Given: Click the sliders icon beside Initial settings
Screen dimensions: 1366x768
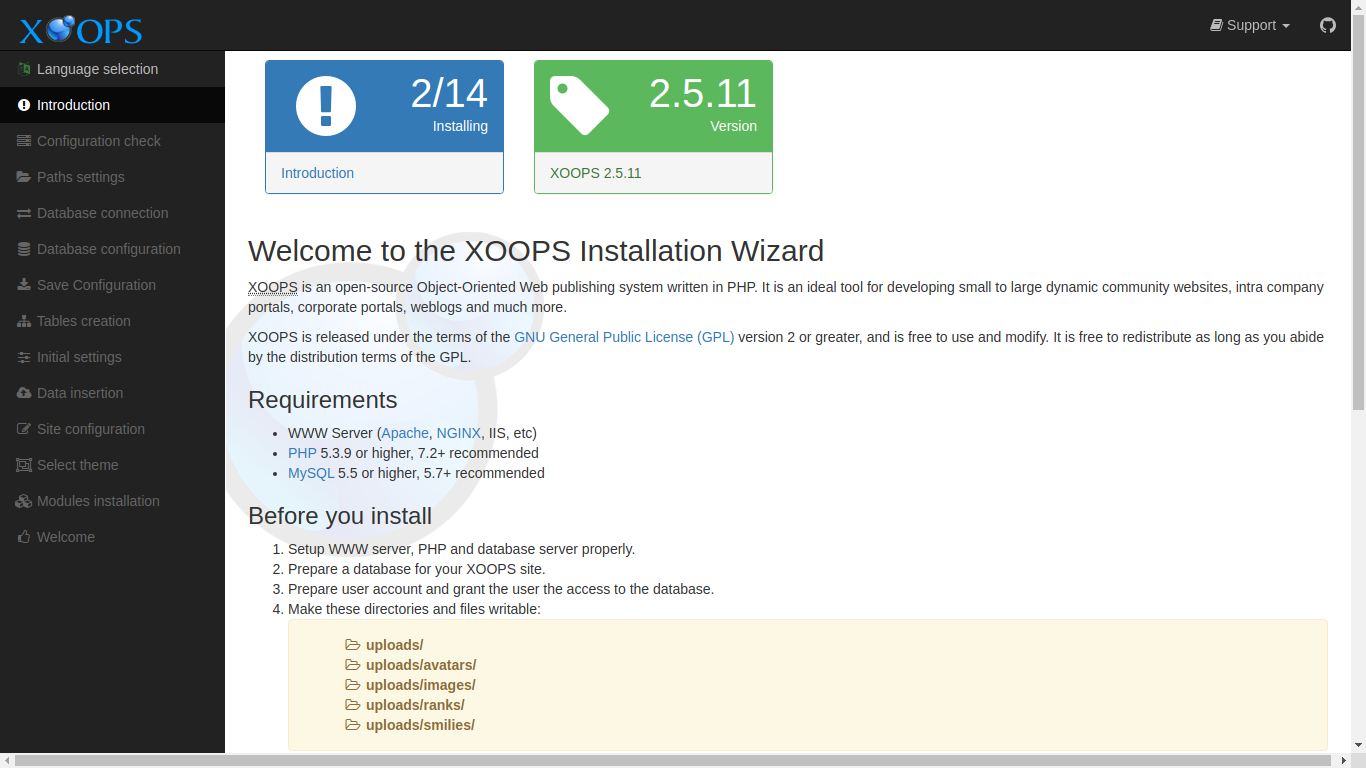Looking at the screenshot, I should point(23,357).
